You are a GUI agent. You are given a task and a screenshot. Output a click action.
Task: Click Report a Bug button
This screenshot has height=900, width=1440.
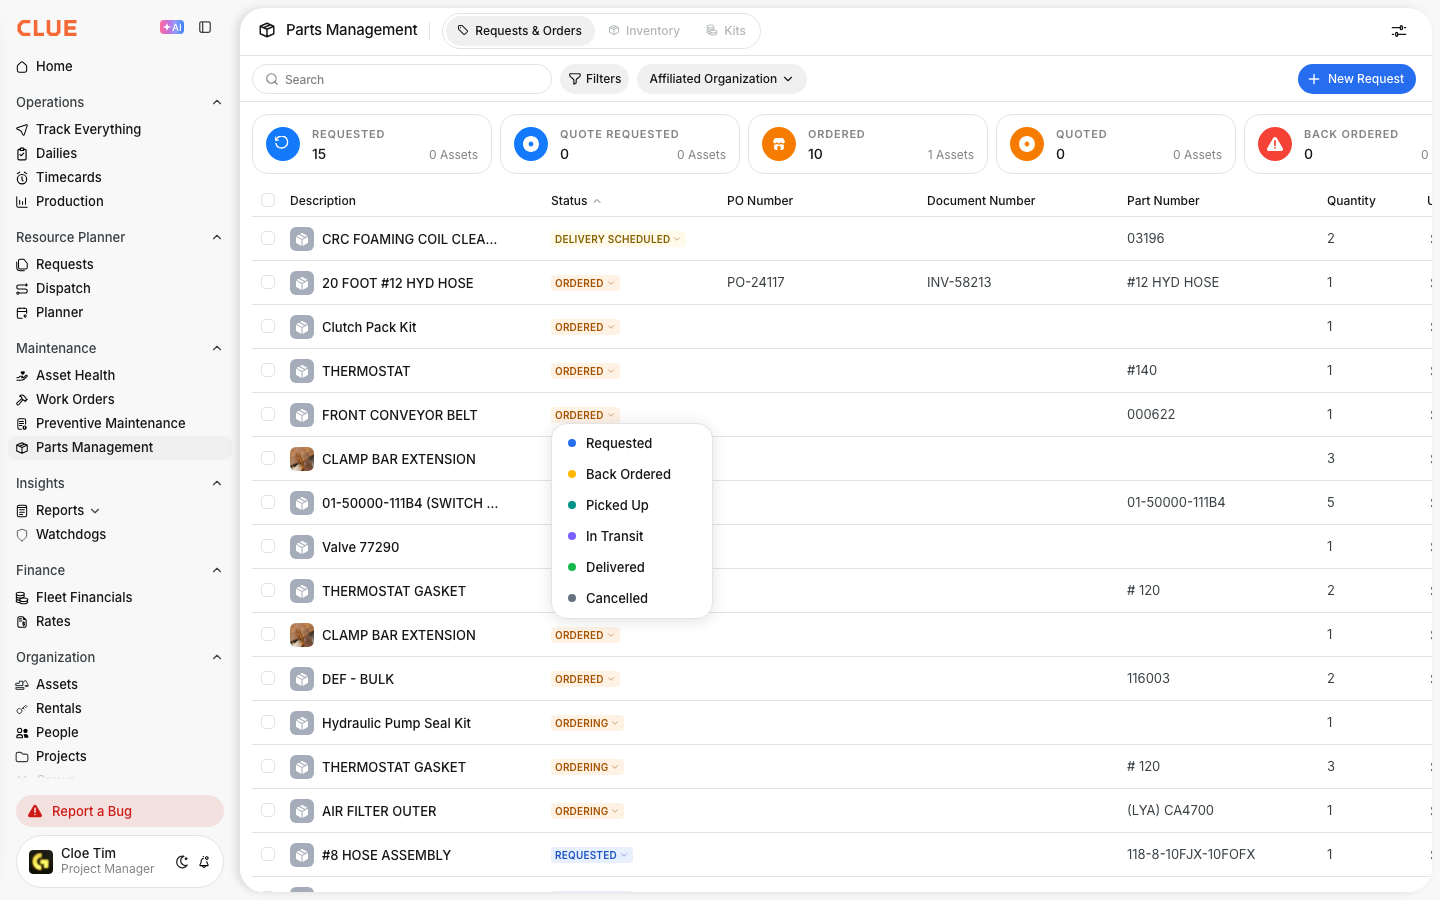(x=120, y=811)
